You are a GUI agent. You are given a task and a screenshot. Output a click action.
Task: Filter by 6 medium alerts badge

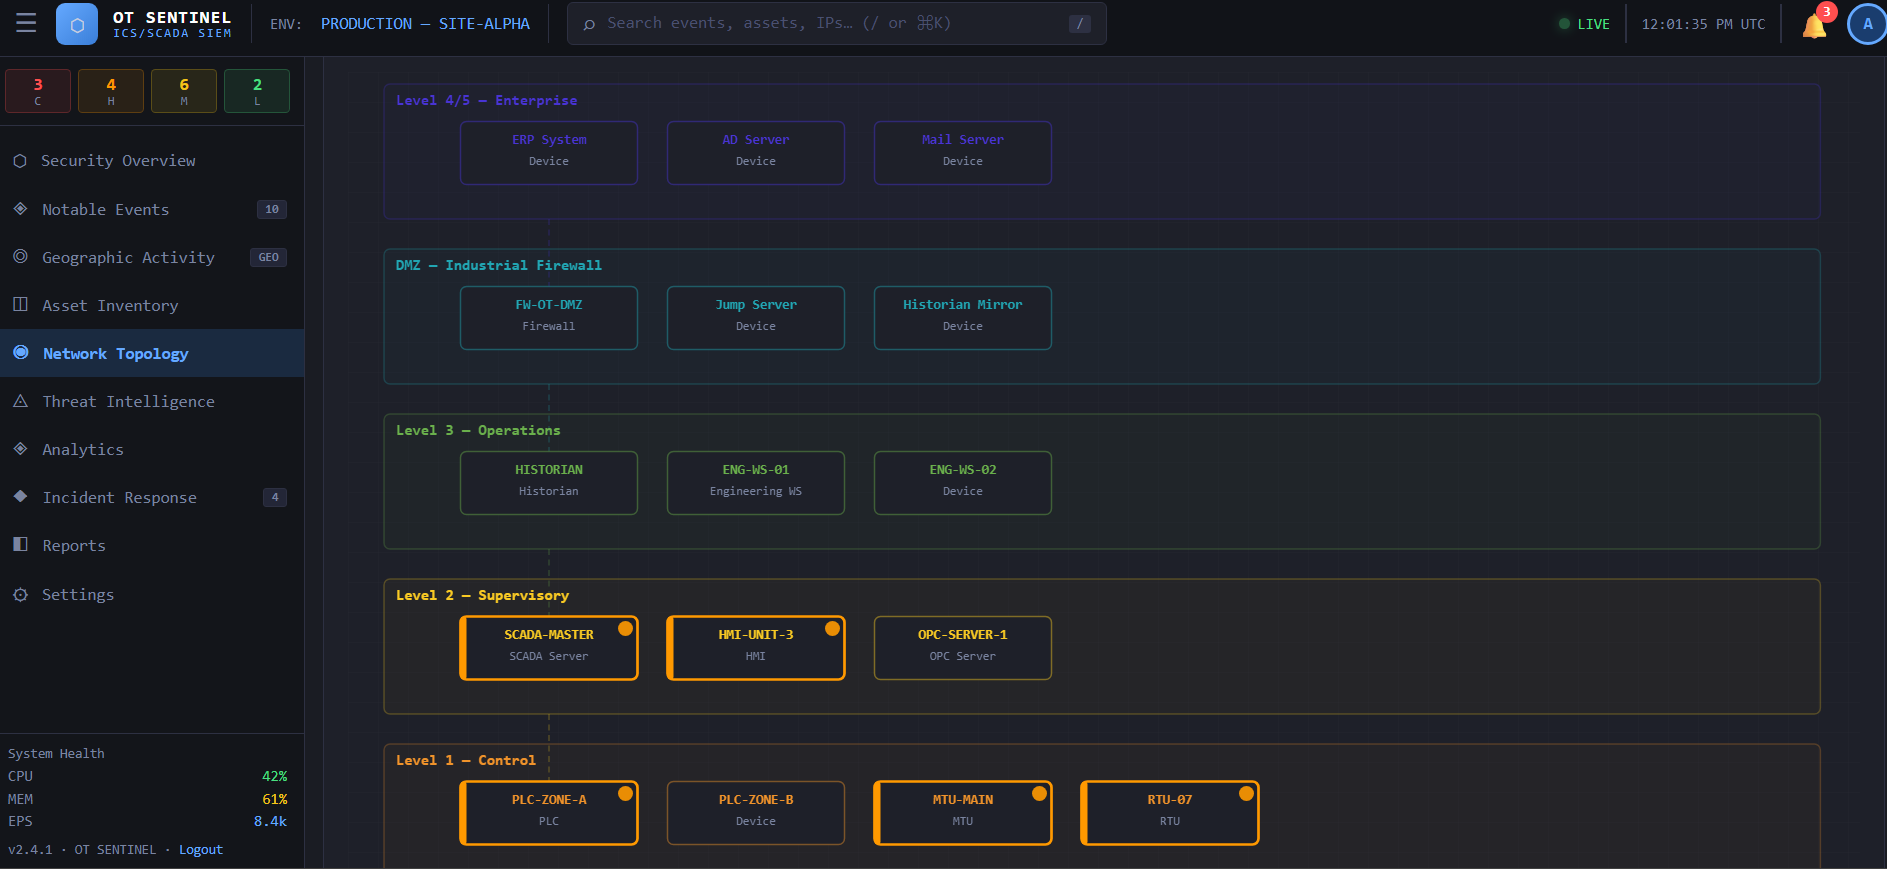click(184, 91)
